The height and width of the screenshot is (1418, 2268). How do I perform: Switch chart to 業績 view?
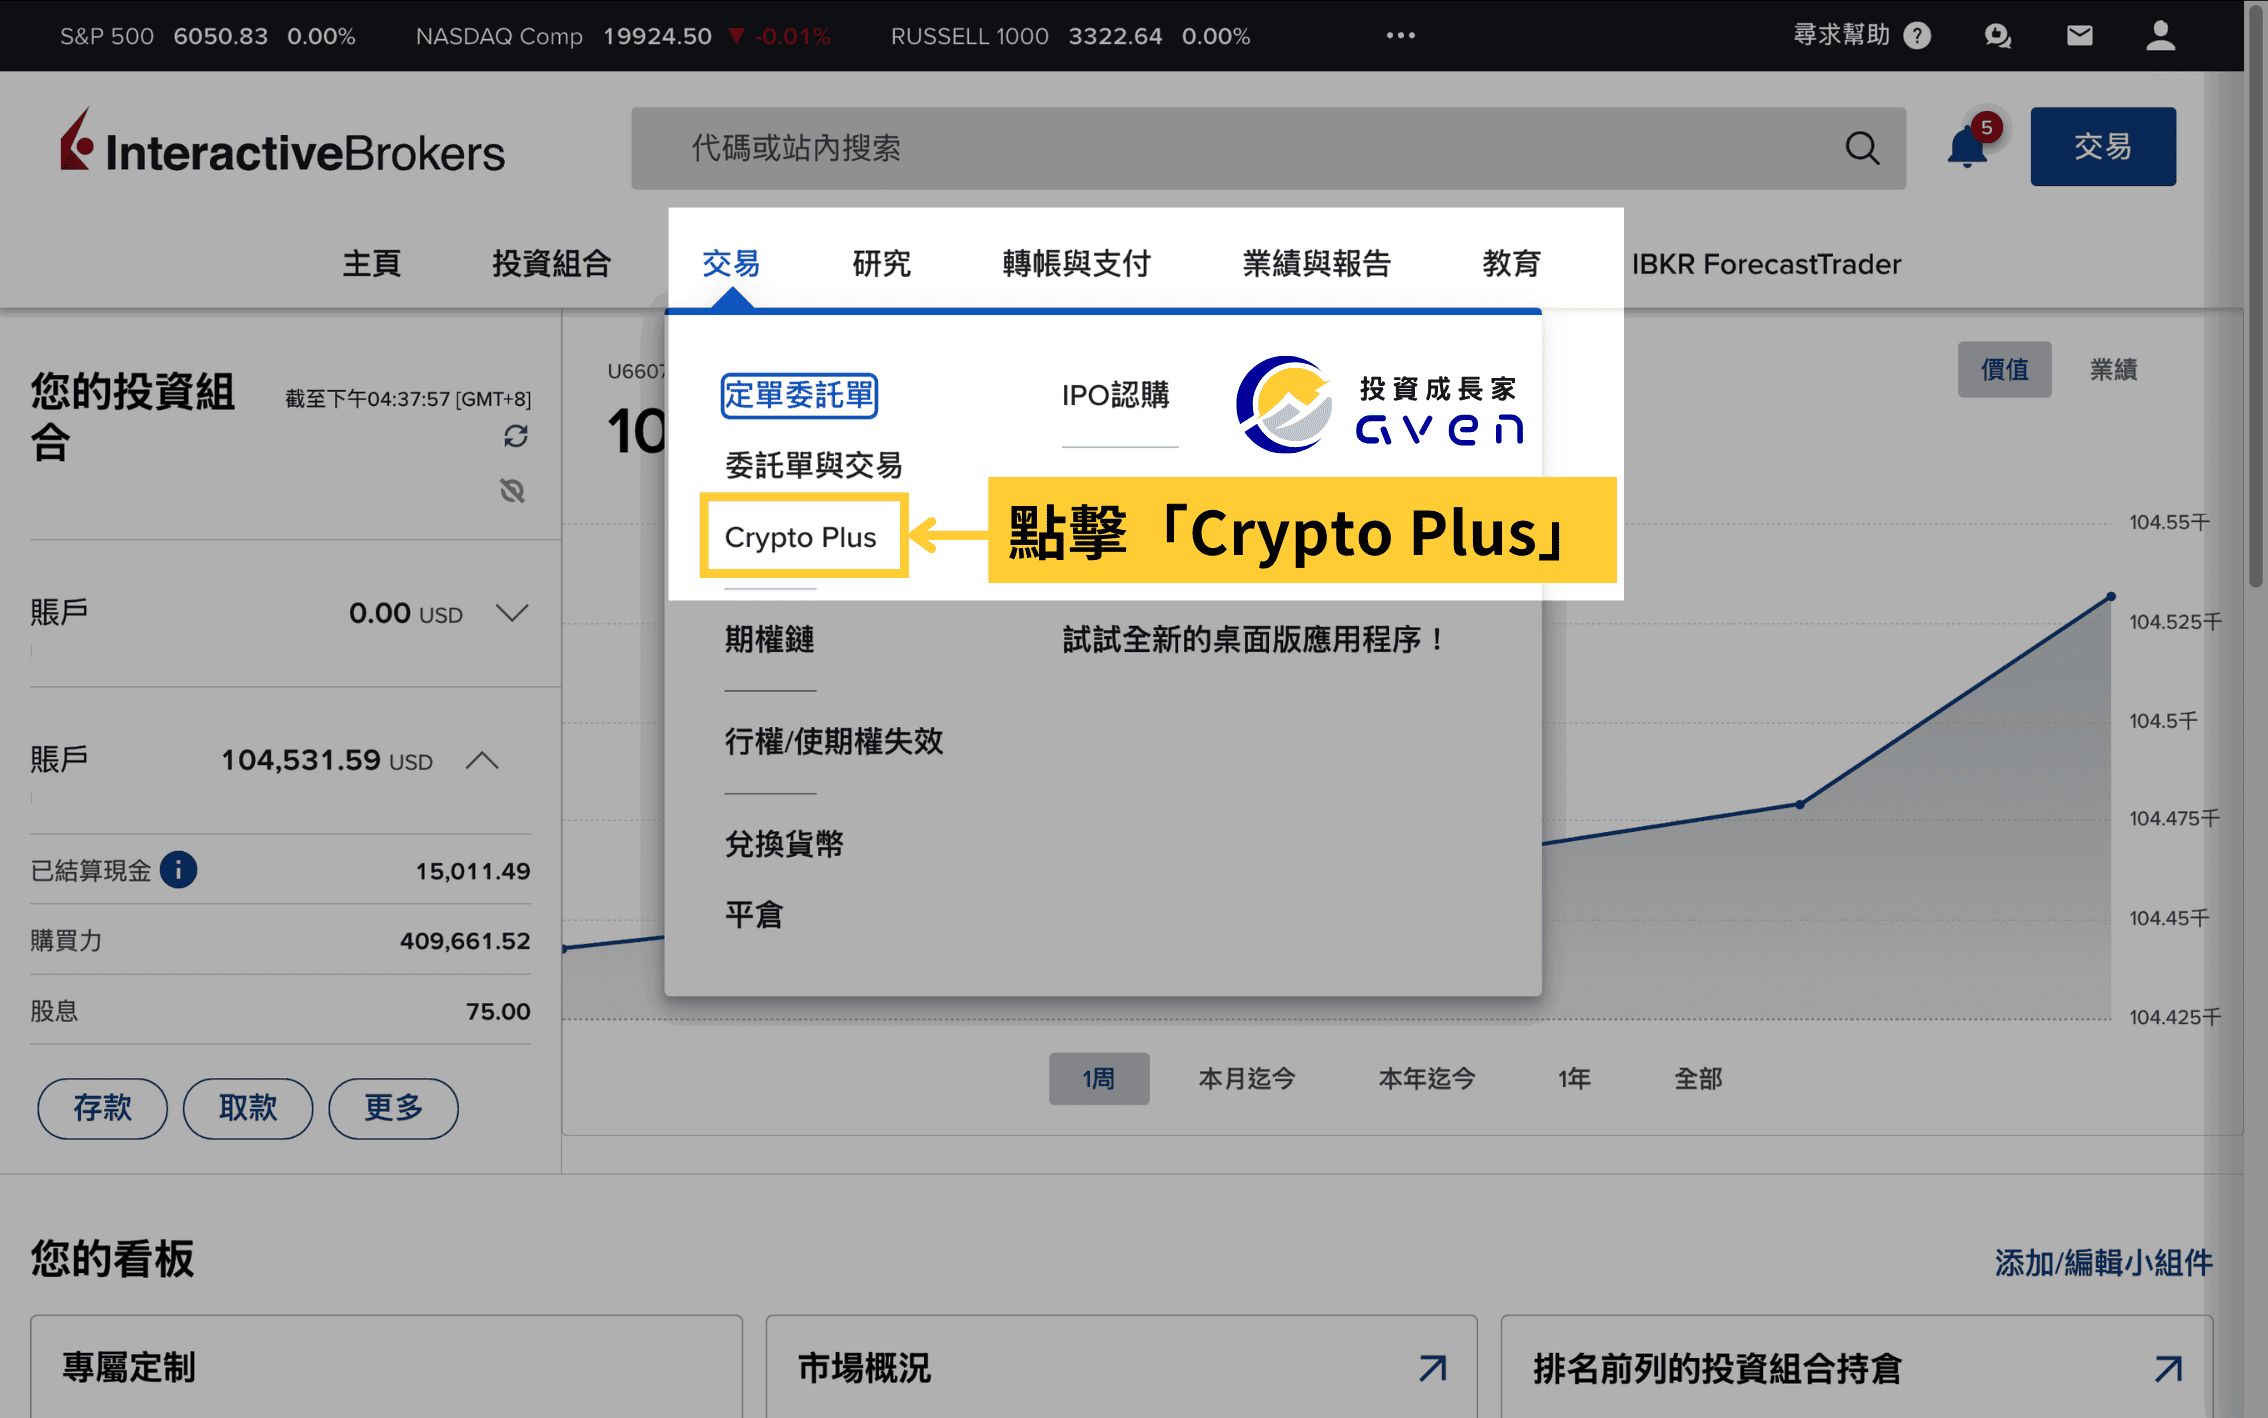tap(2114, 369)
